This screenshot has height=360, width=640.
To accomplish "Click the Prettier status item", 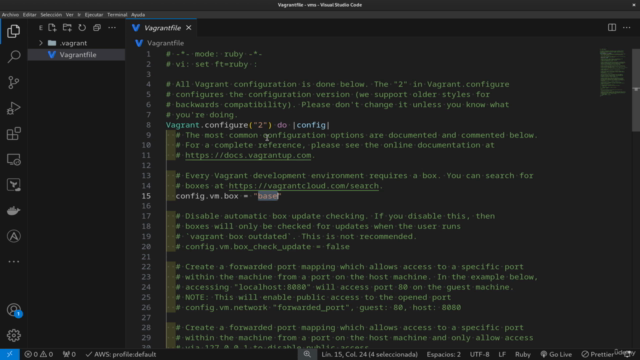I will 597,354.
